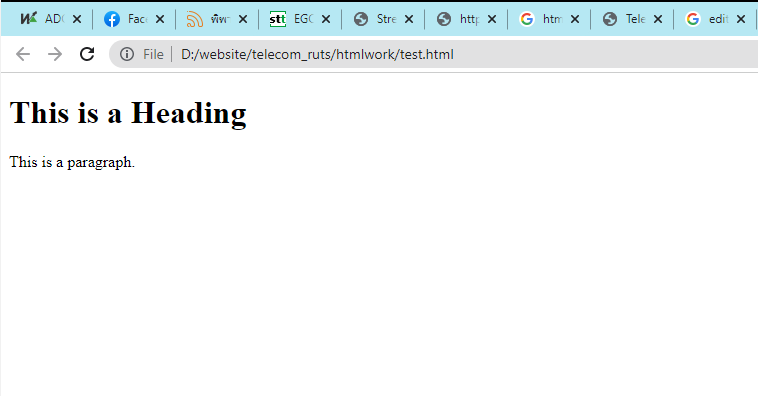Go forward with the forward arrow
This screenshot has height=396, width=758.
click(55, 54)
